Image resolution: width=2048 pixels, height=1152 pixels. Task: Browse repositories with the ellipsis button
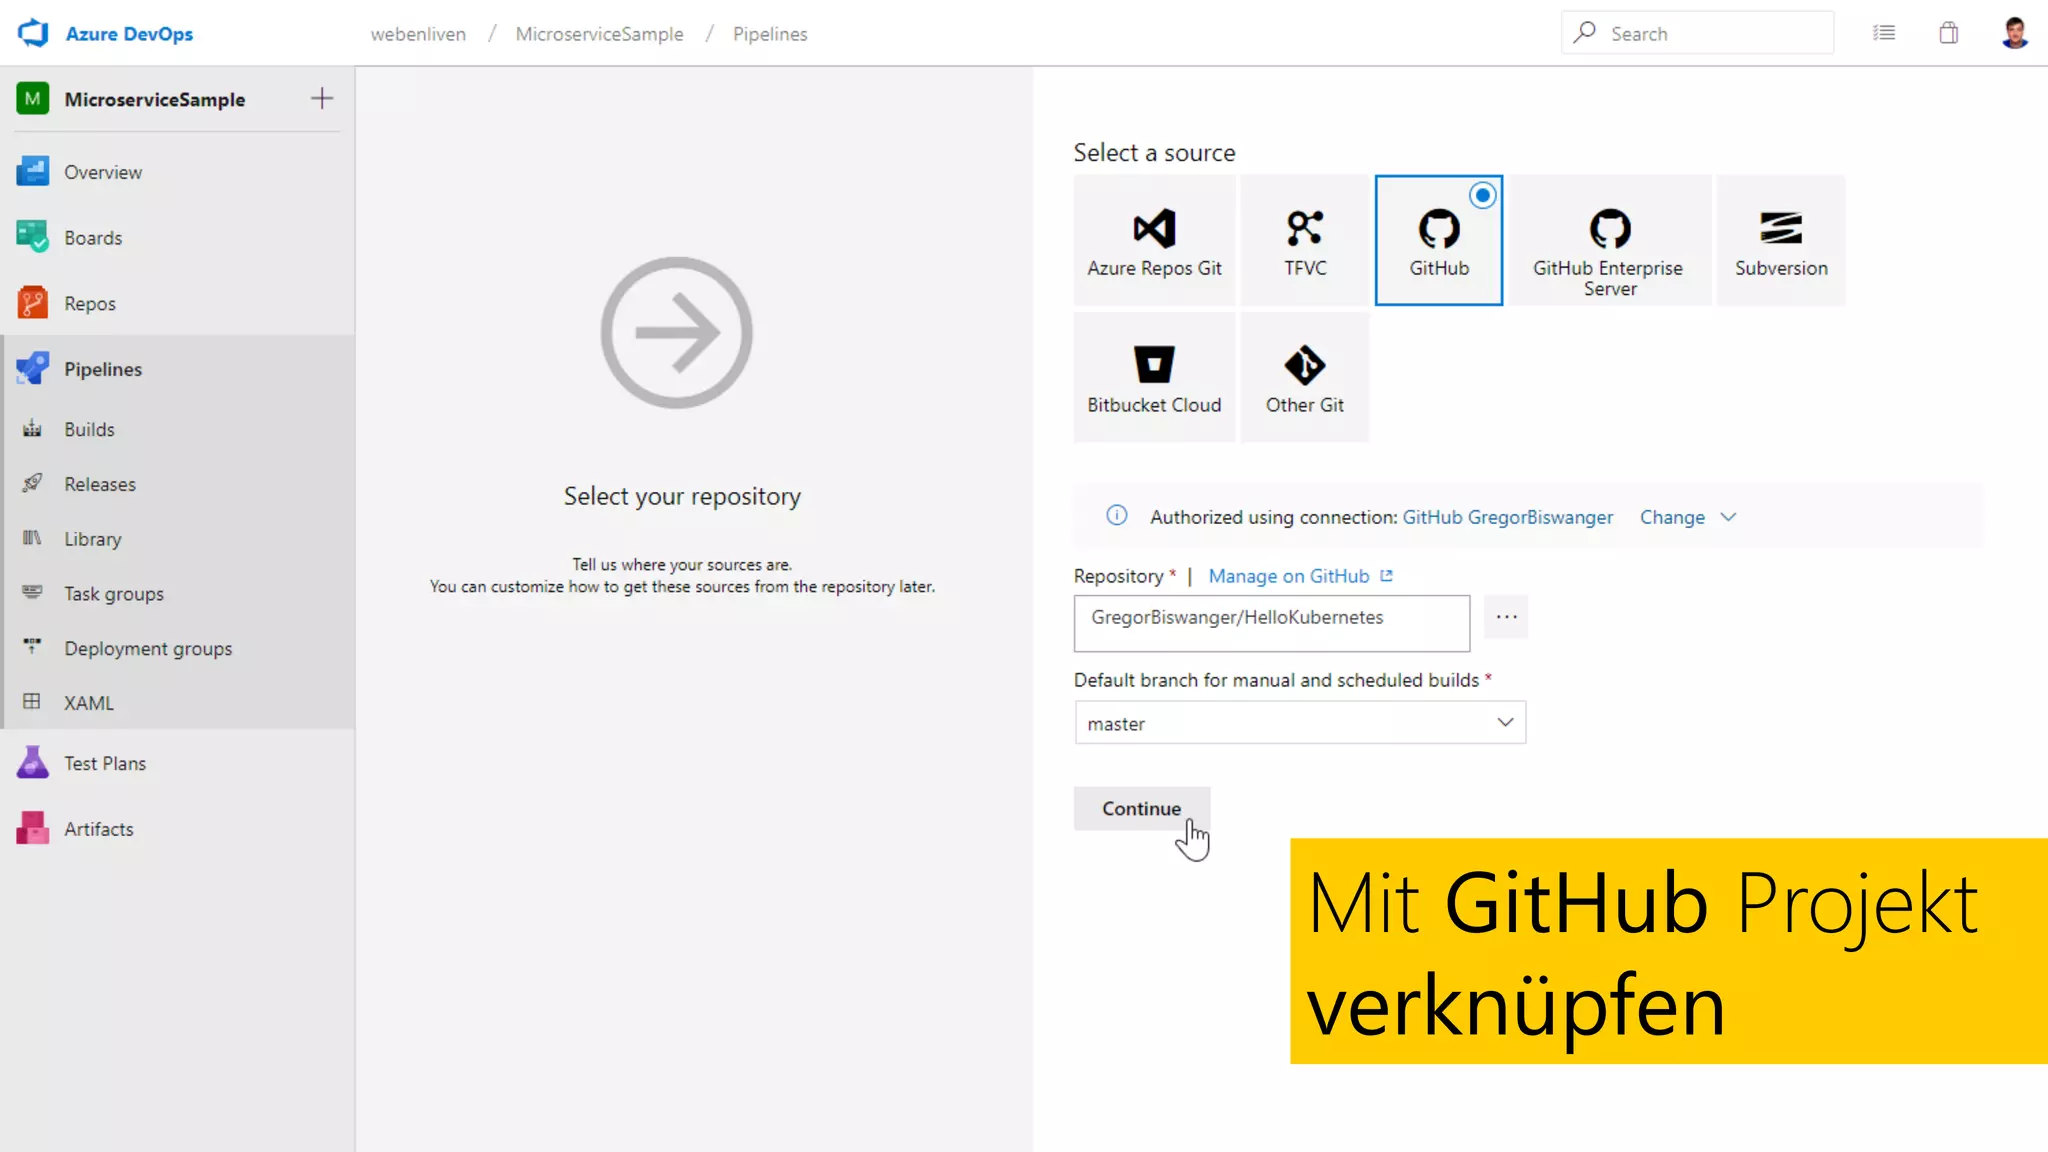click(x=1506, y=617)
